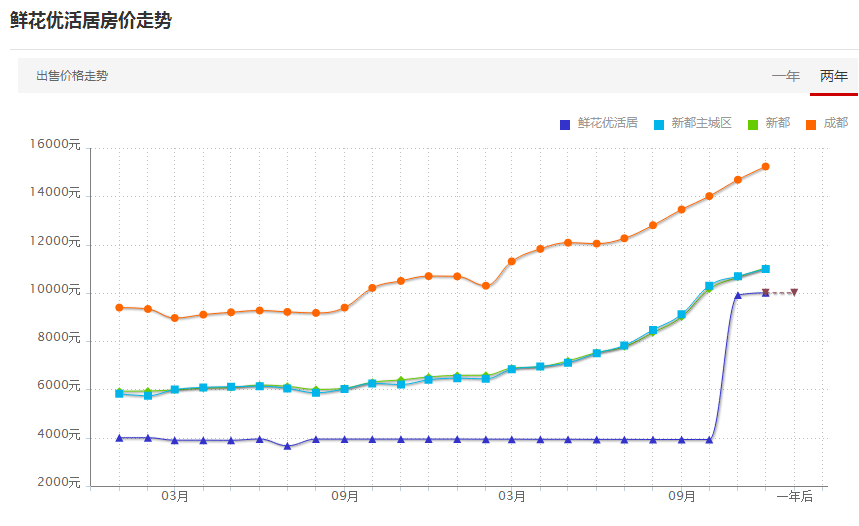
Task: Switch to the 一年 time range tab
Action: 786,76
